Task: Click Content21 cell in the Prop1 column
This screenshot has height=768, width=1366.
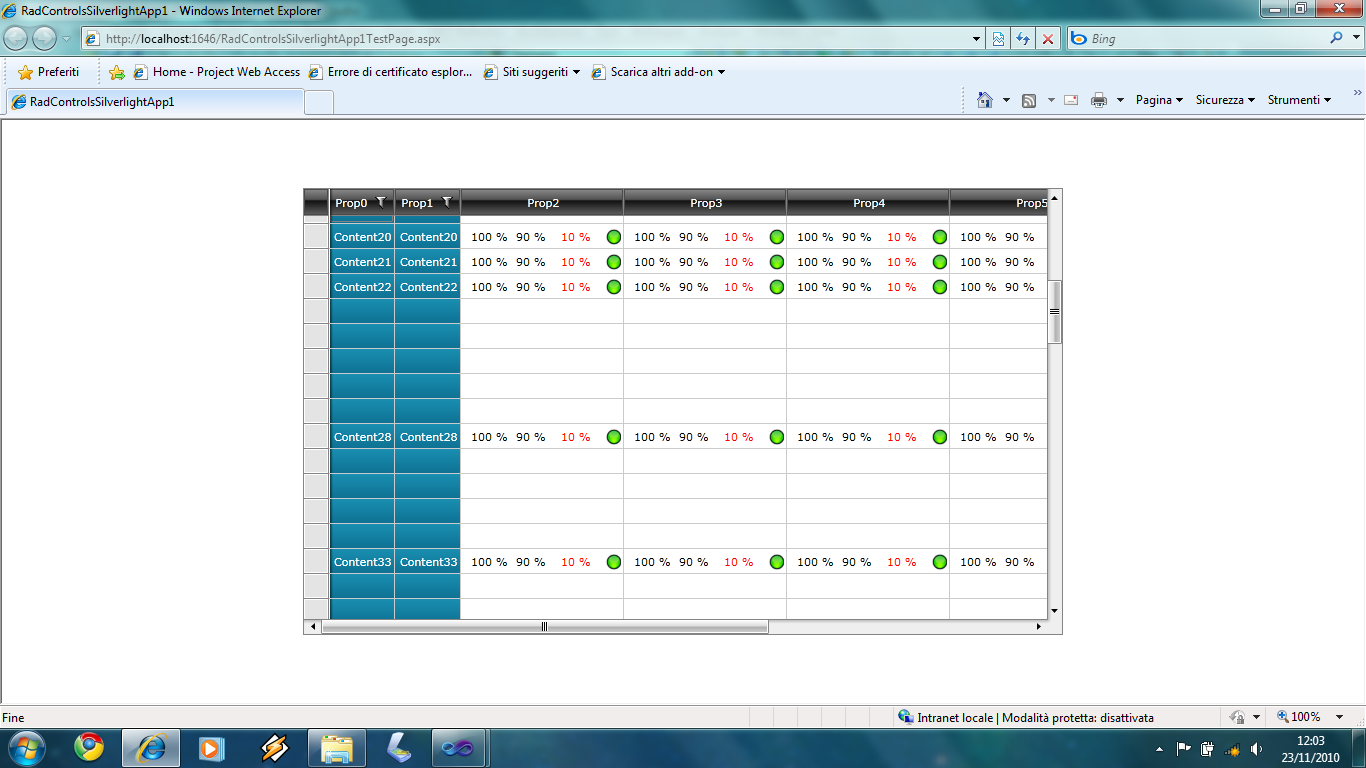Action: (x=428, y=262)
